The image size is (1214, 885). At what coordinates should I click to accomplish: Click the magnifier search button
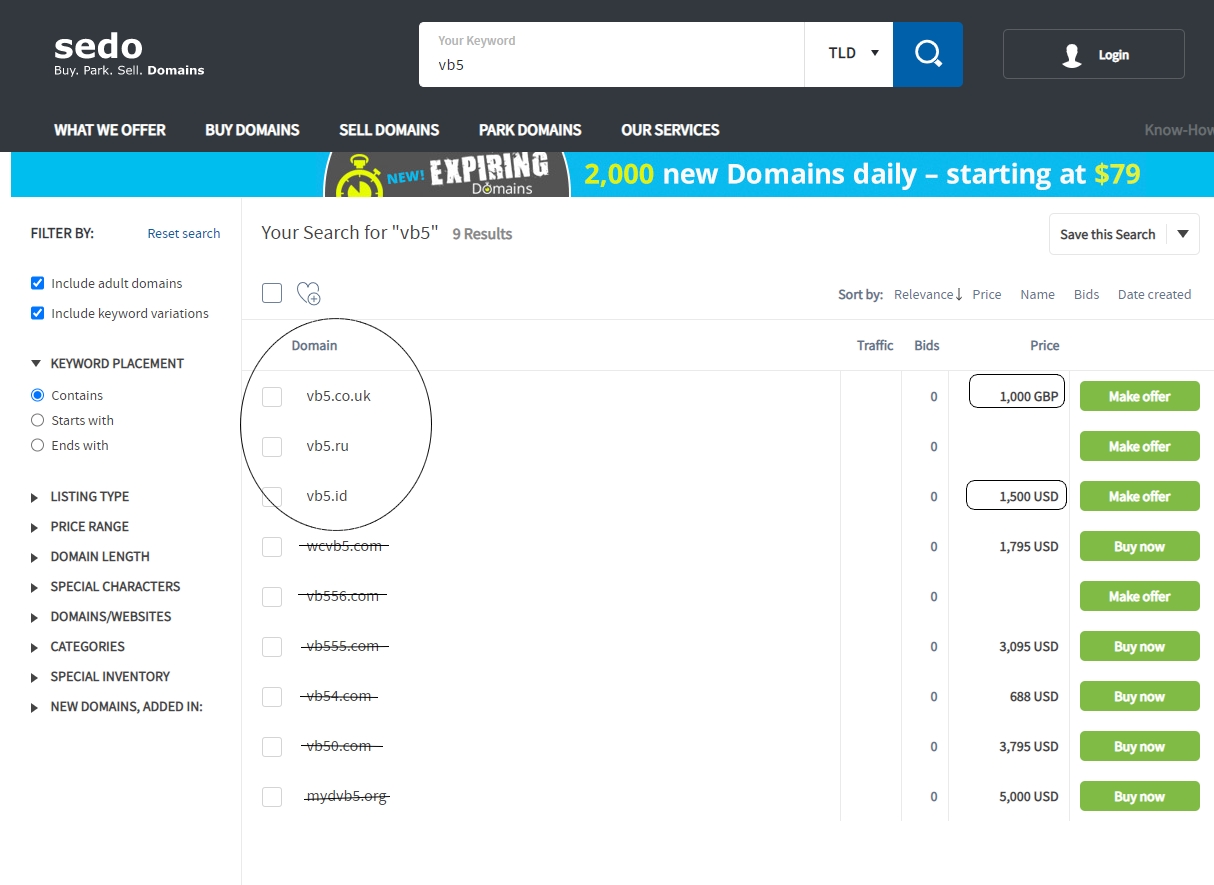tap(928, 54)
